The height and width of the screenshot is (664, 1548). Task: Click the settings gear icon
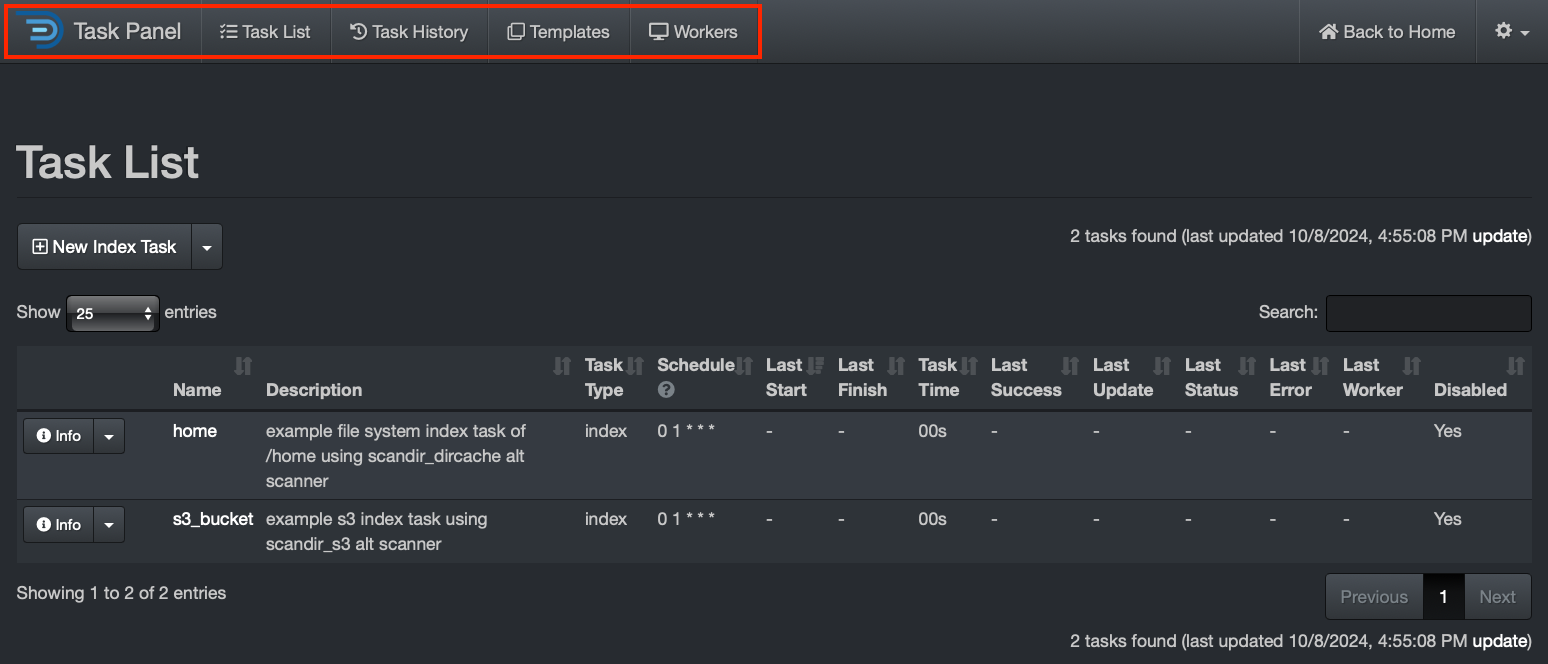coord(1506,31)
